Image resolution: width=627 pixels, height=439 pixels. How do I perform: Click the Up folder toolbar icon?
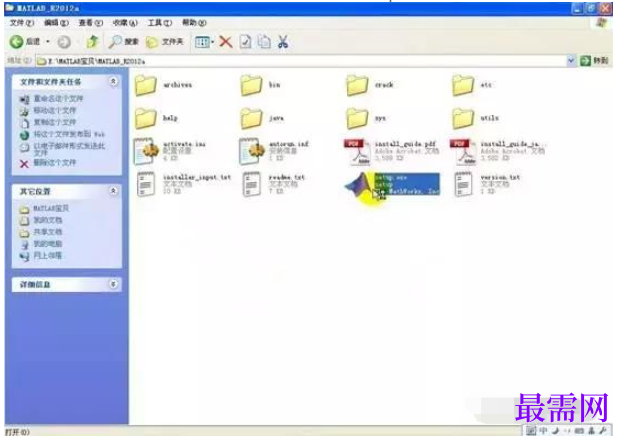(92, 41)
